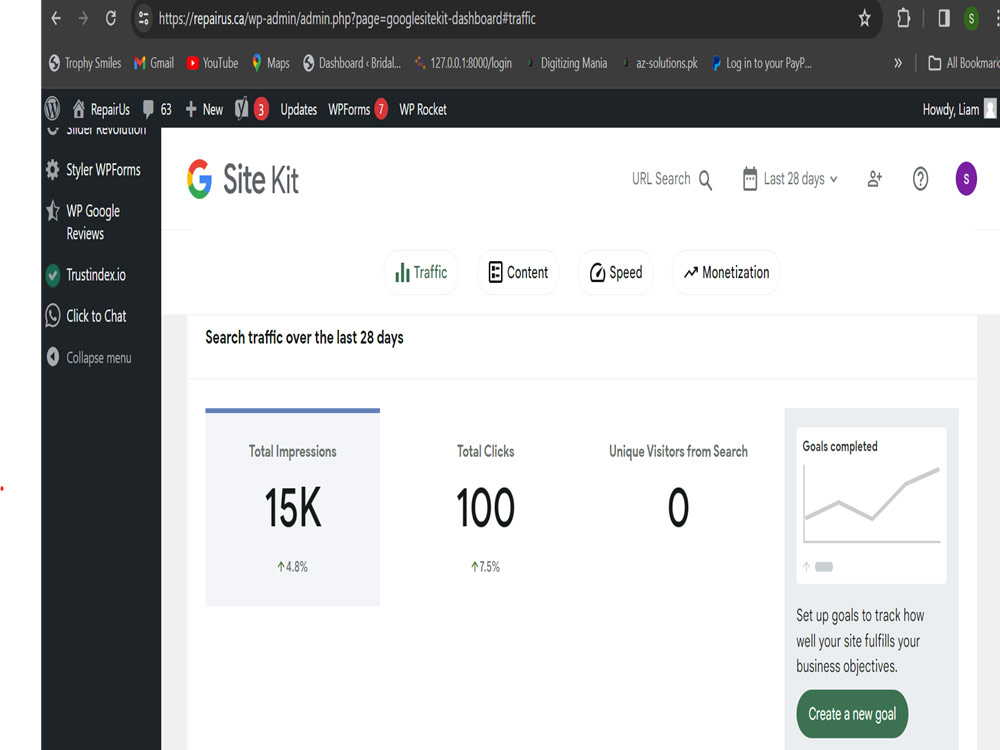Open the Log in to your PayPal bookmark
1000x750 pixels.
(x=761, y=63)
